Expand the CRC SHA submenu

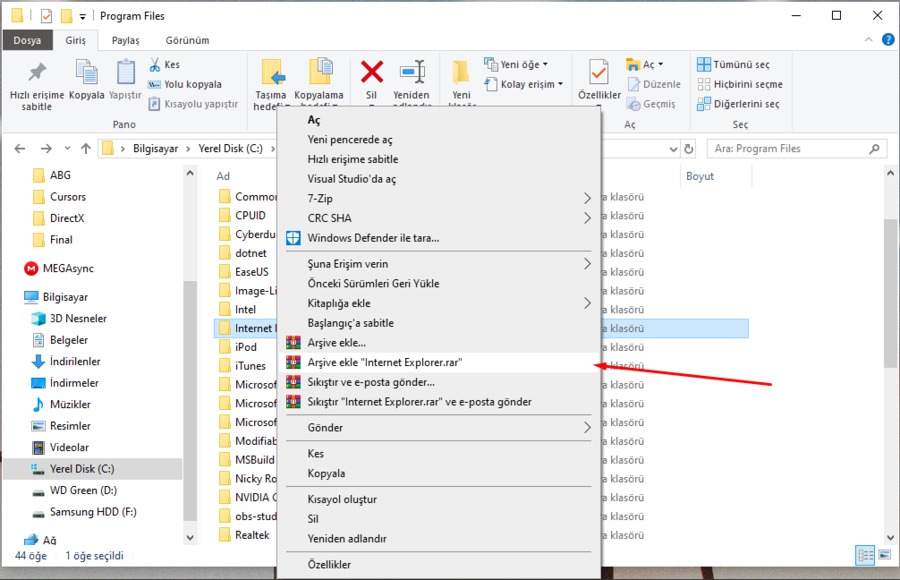(439, 218)
